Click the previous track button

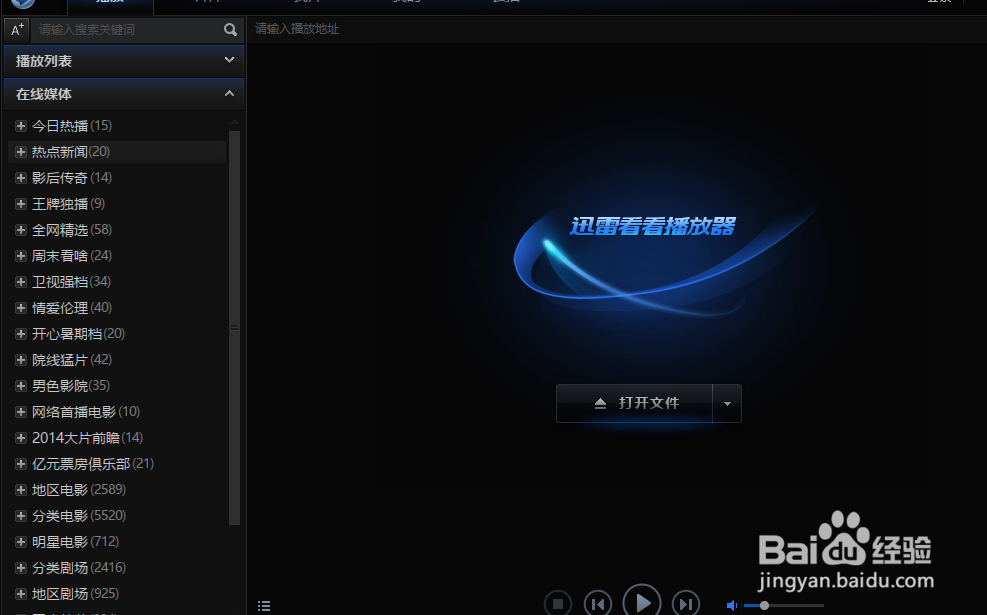tap(597, 604)
